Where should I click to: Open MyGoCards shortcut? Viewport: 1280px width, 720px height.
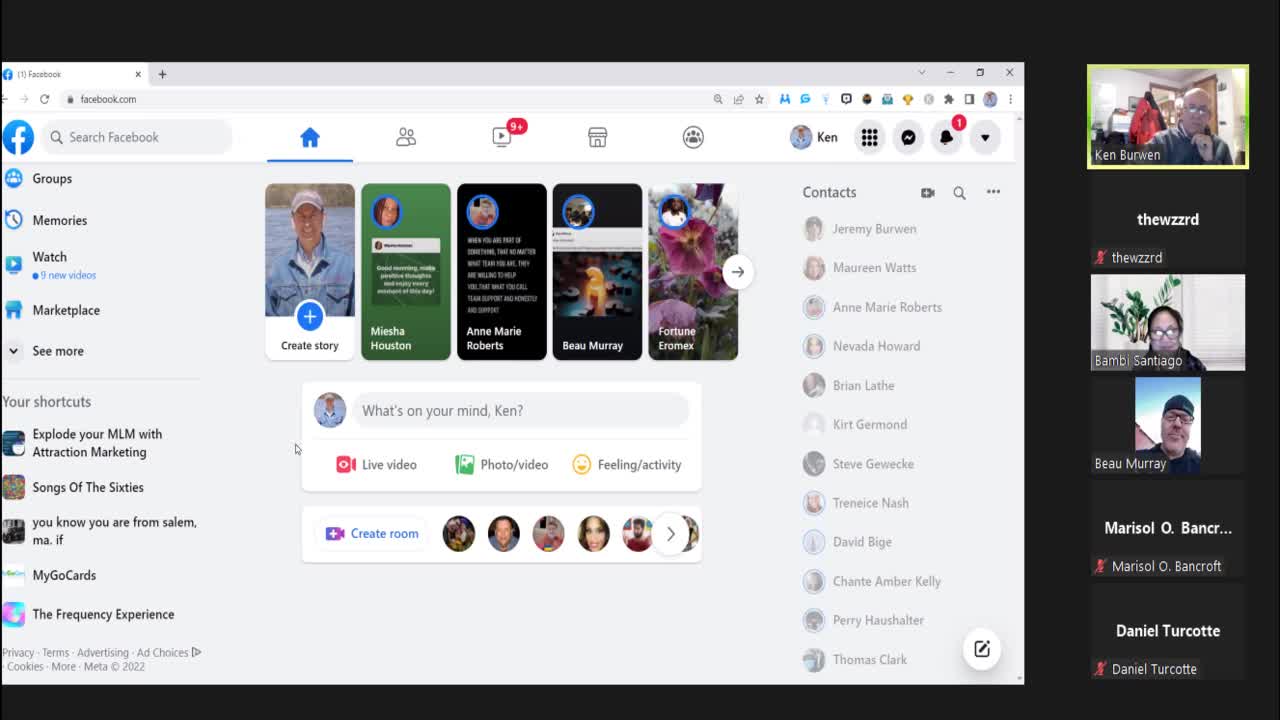coord(50,575)
